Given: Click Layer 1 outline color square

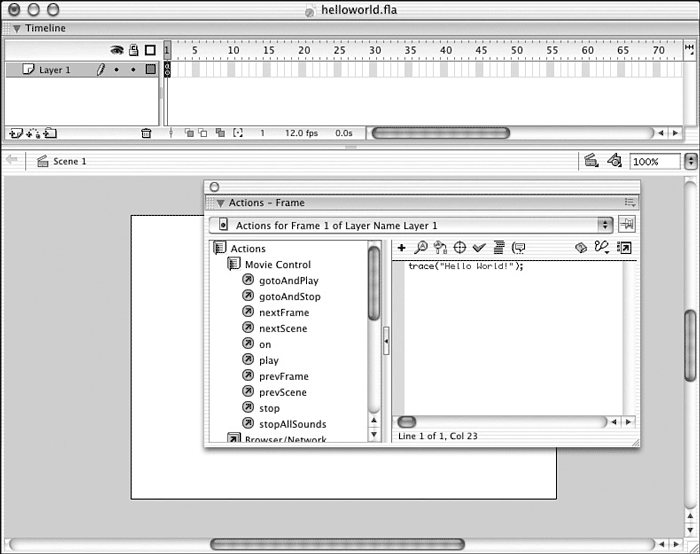Looking at the screenshot, I should pos(150,69).
